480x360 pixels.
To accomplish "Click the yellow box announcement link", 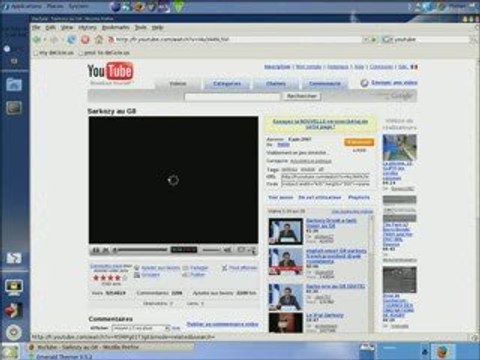I will [x=320, y=124].
